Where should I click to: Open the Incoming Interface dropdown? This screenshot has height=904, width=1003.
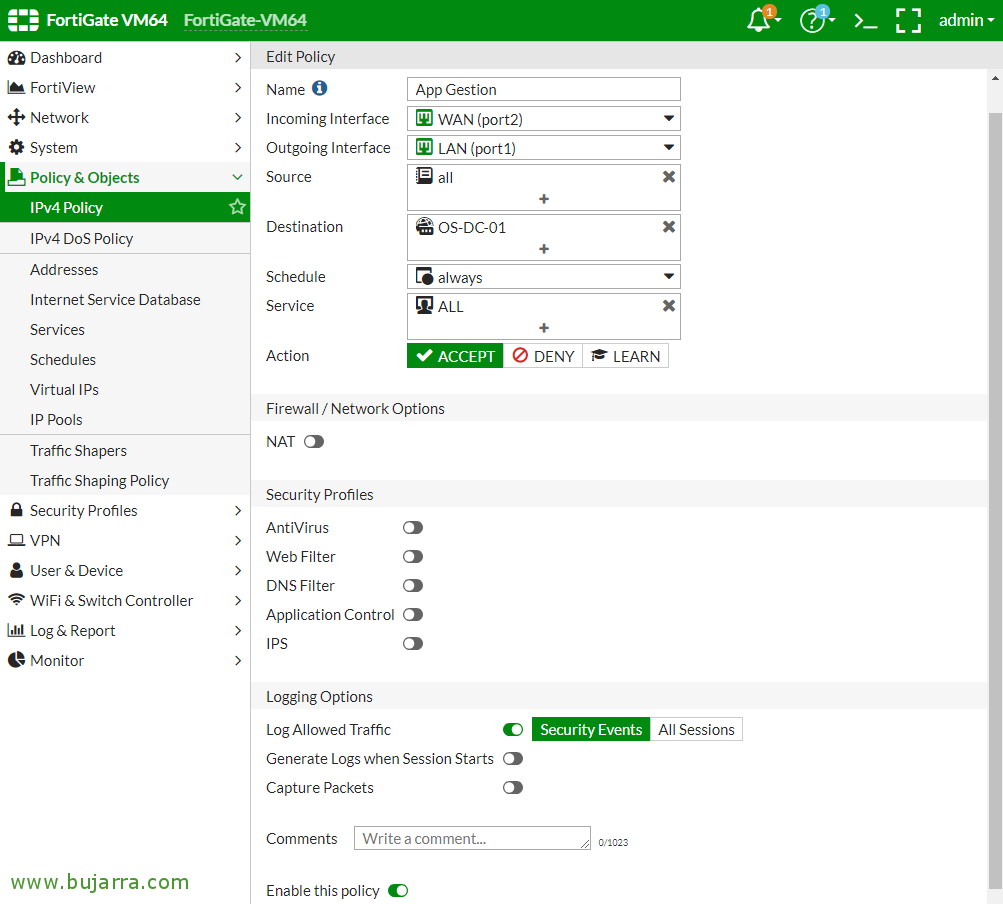pyautogui.click(x=544, y=118)
